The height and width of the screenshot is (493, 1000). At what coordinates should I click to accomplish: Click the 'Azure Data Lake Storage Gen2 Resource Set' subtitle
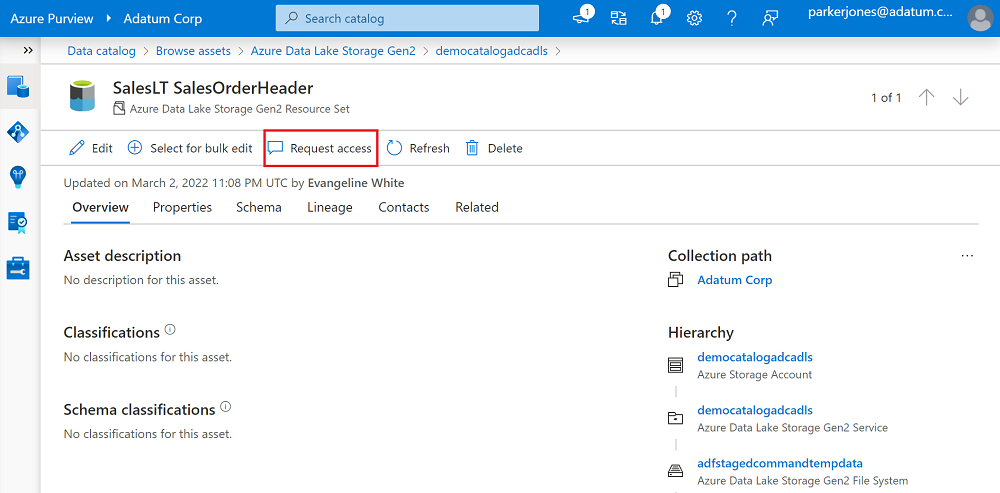click(239, 109)
